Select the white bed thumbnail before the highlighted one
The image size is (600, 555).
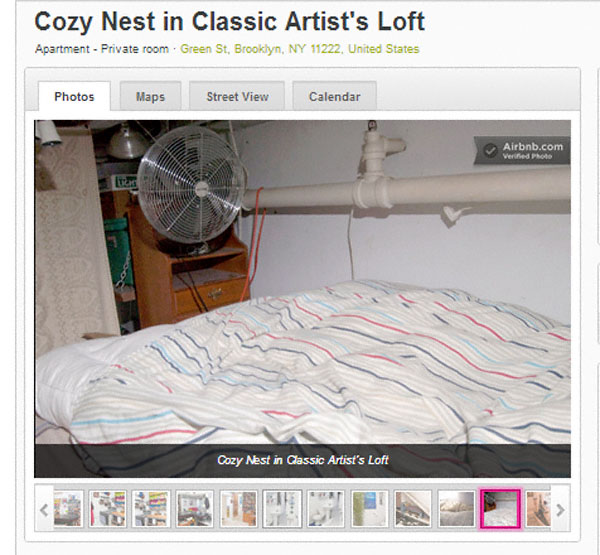point(457,509)
